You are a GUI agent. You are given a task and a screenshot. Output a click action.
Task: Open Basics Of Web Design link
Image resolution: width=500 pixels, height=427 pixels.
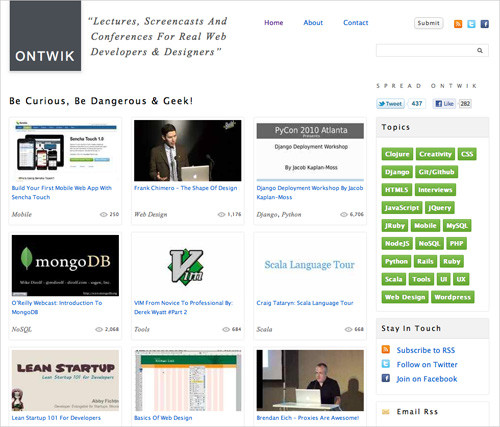163,418
